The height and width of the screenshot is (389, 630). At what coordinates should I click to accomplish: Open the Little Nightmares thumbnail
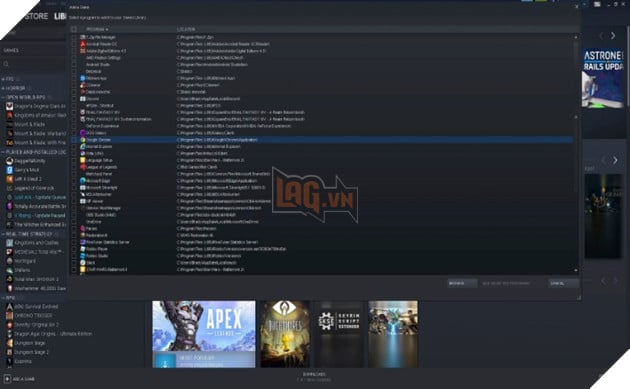tap(285, 334)
